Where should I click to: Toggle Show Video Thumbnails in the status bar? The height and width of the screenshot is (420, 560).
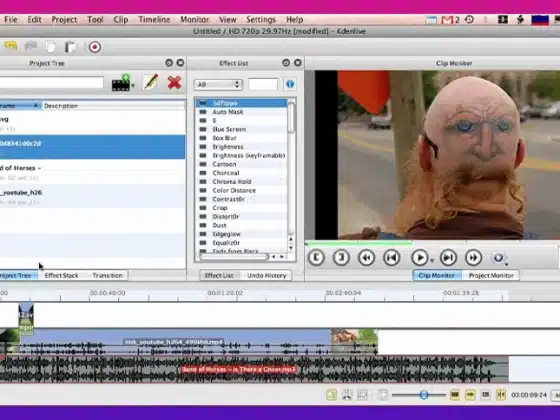tap(455, 395)
